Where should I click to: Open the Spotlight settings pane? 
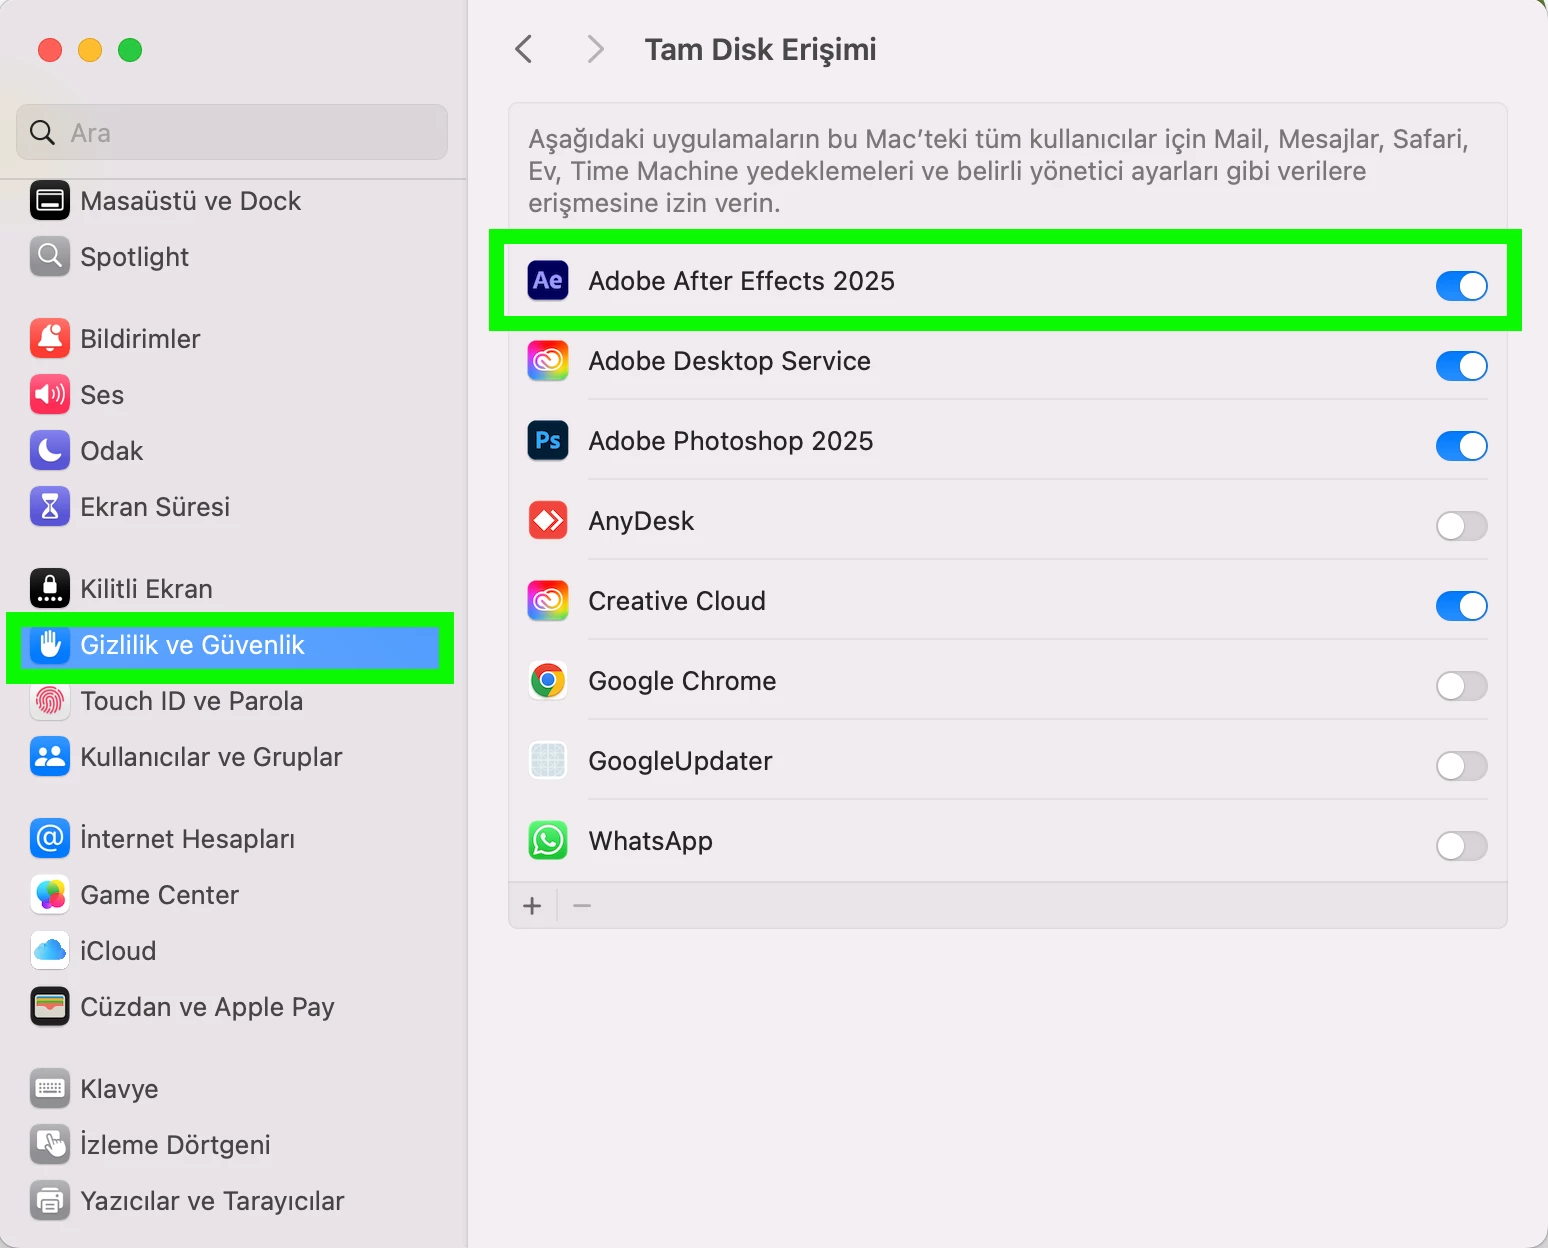[x=232, y=257]
